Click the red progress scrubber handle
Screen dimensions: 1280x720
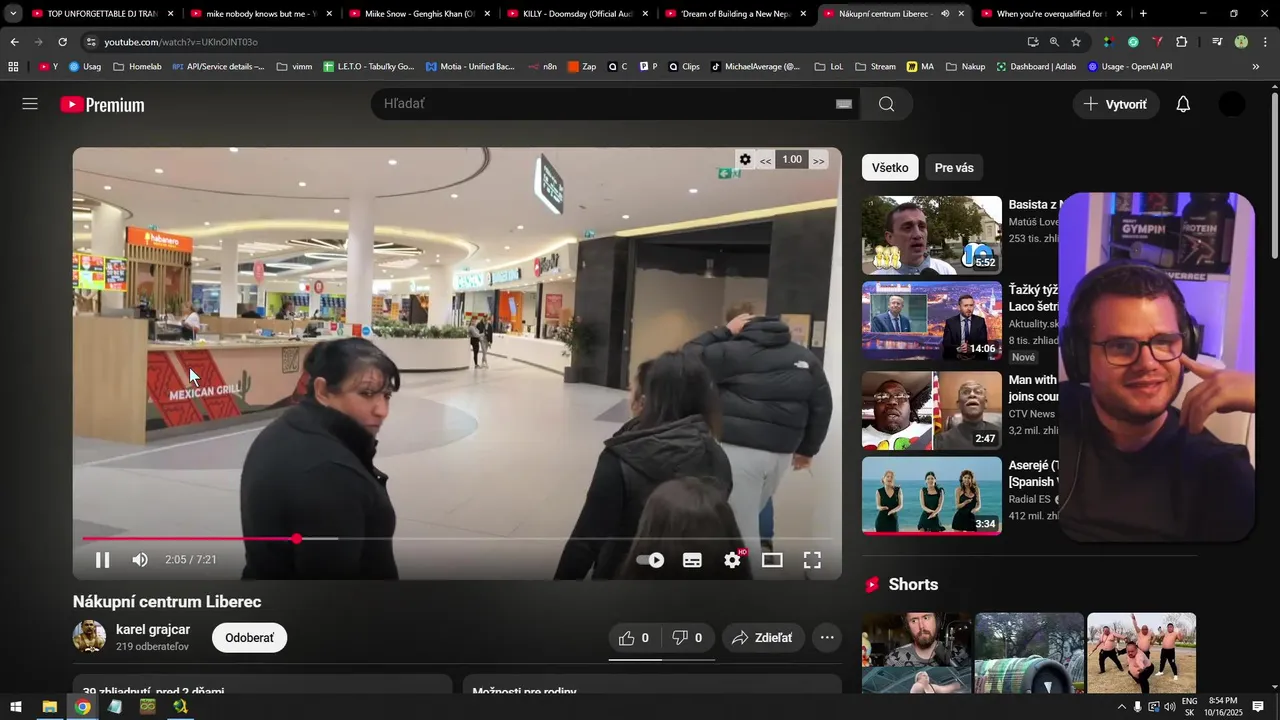tap(297, 539)
